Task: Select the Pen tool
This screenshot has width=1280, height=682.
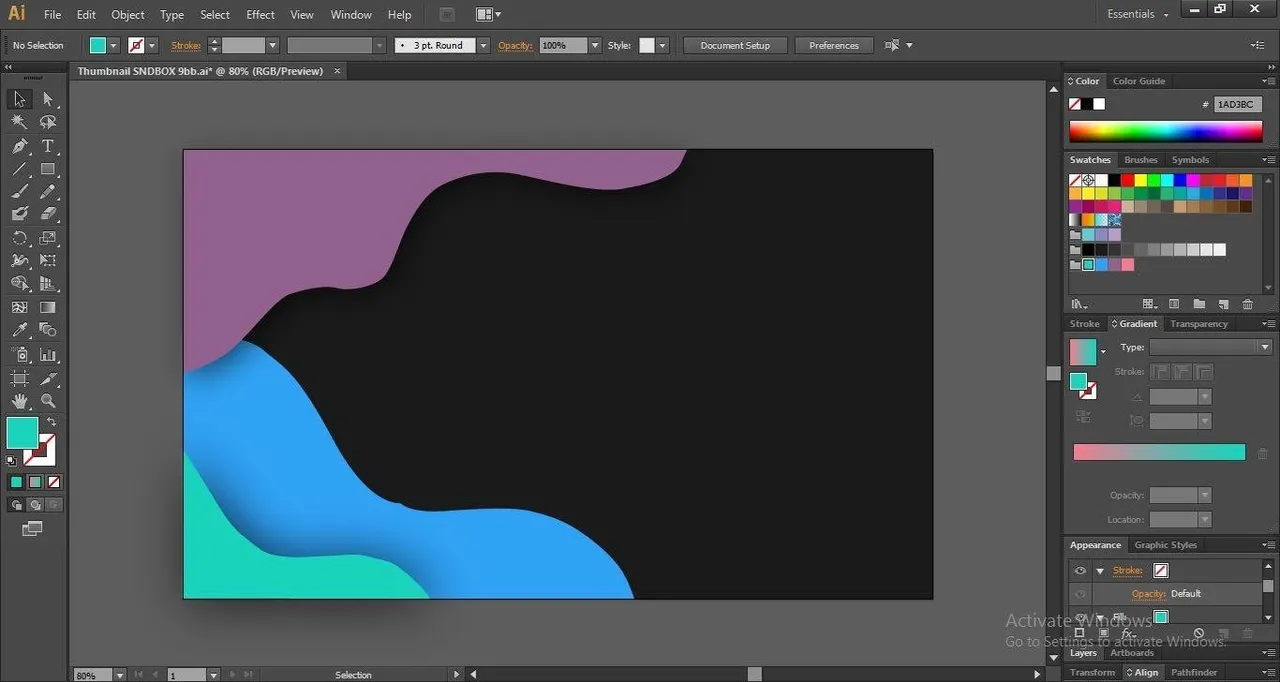Action: [19, 146]
